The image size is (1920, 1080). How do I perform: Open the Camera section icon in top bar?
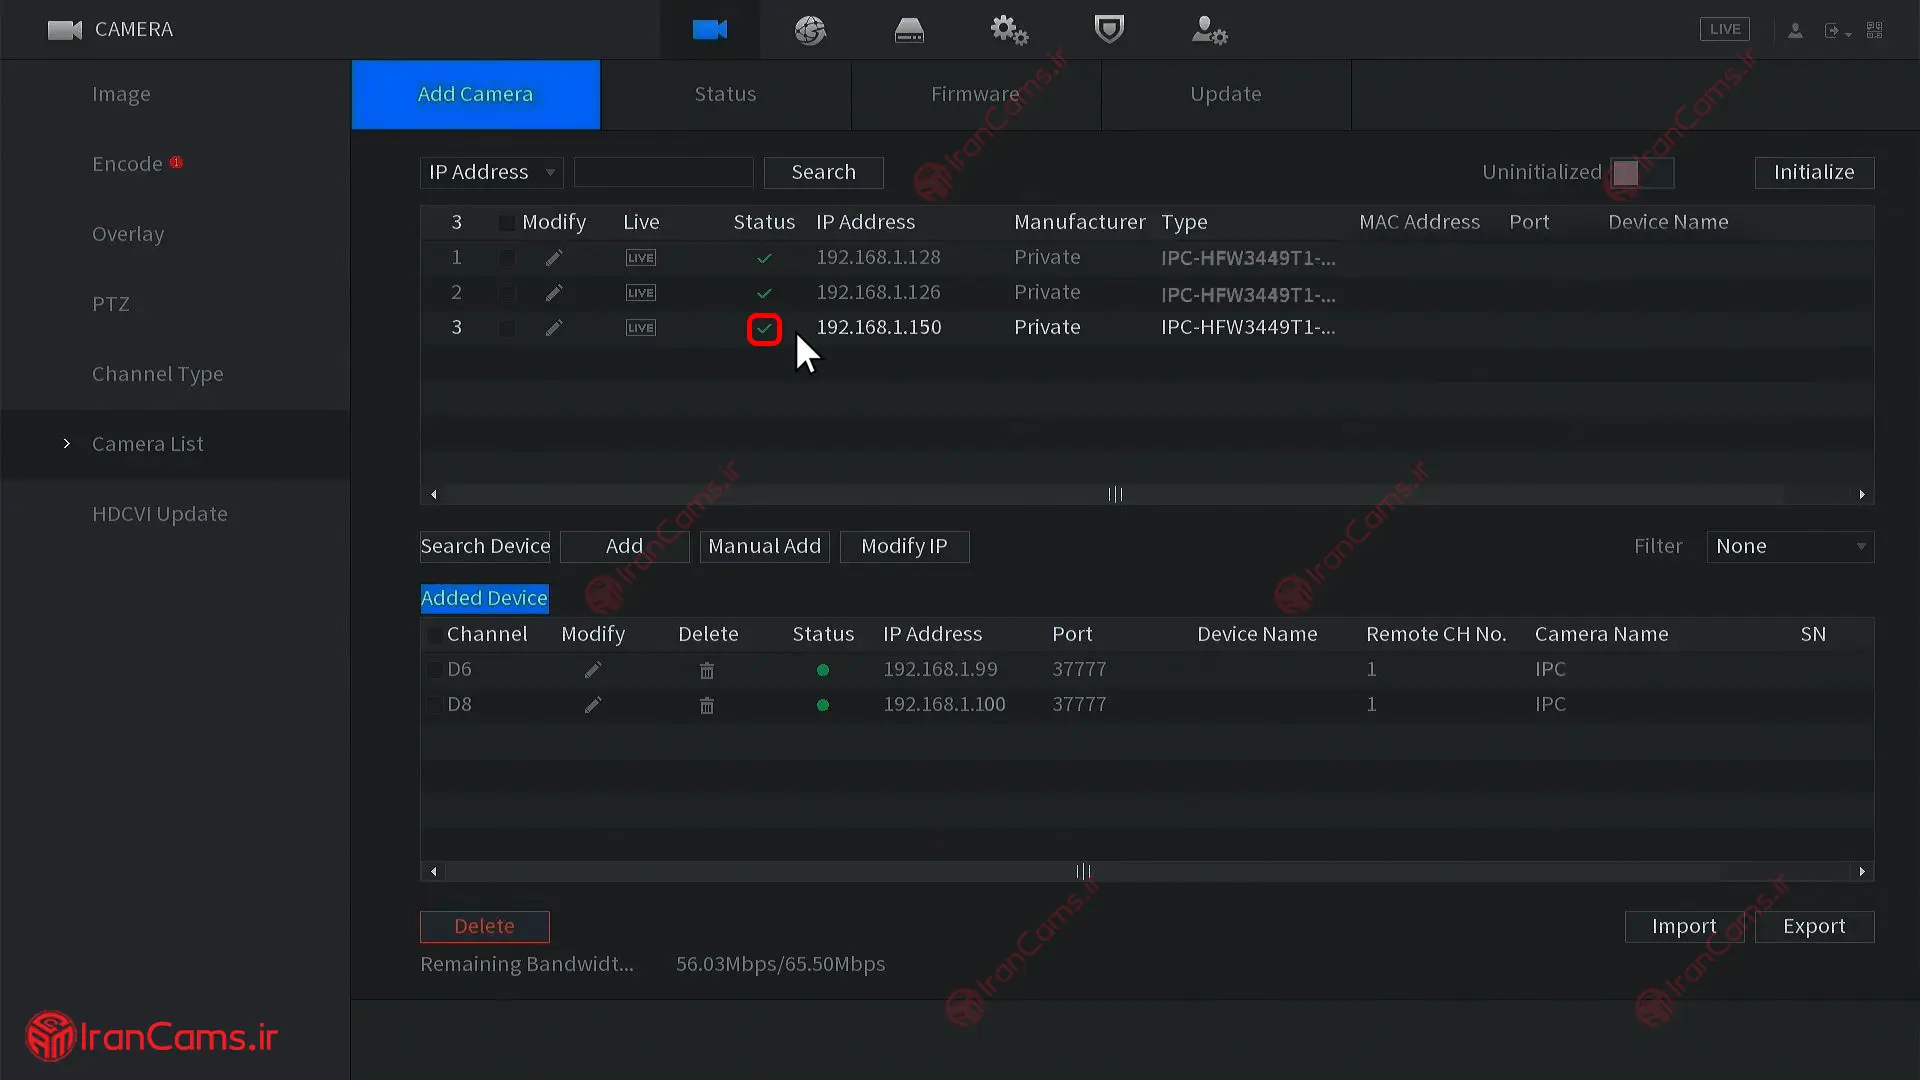(709, 30)
